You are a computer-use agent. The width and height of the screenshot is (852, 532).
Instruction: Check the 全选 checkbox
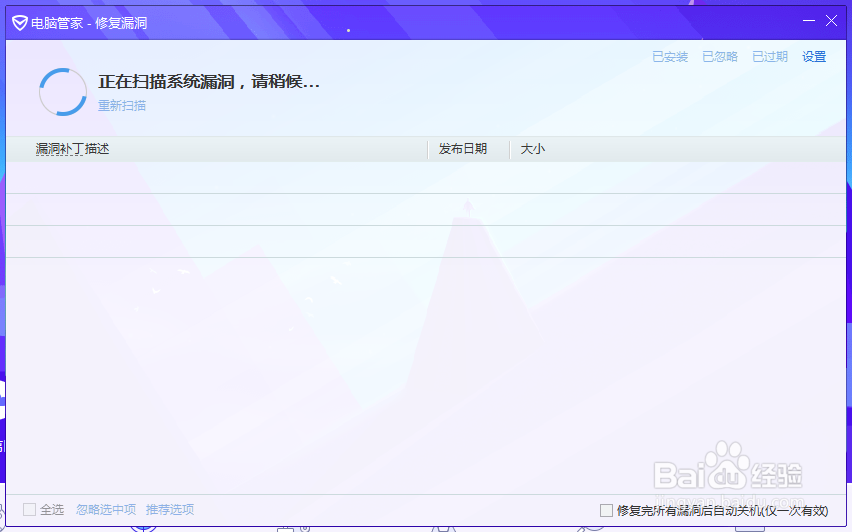click(29, 510)
